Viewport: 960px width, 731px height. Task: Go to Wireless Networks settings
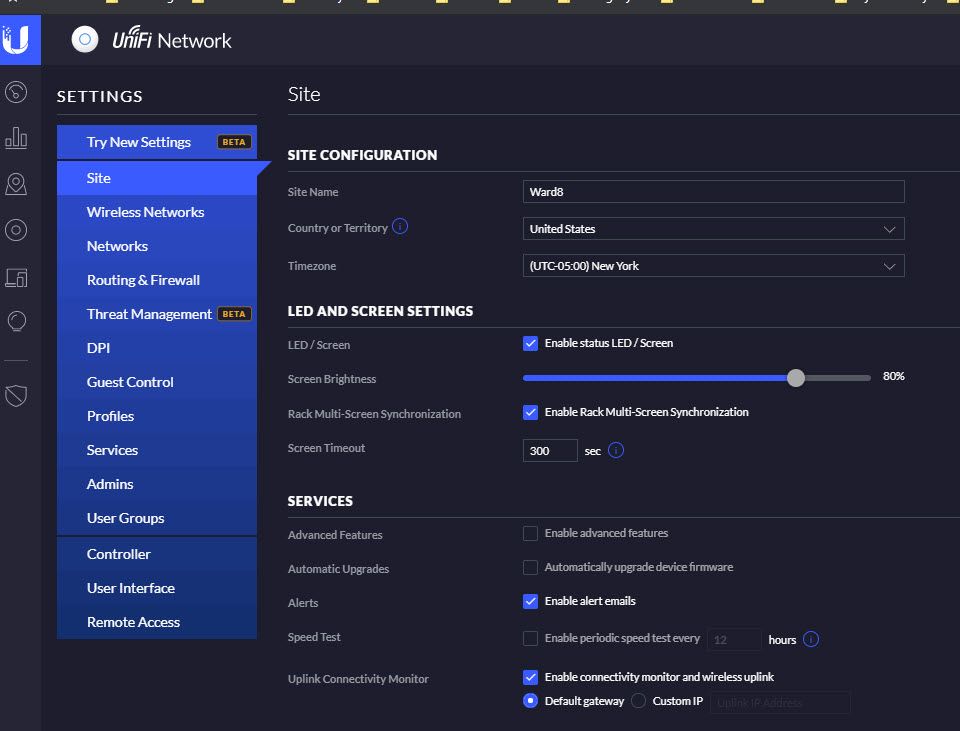click(145, 212)
